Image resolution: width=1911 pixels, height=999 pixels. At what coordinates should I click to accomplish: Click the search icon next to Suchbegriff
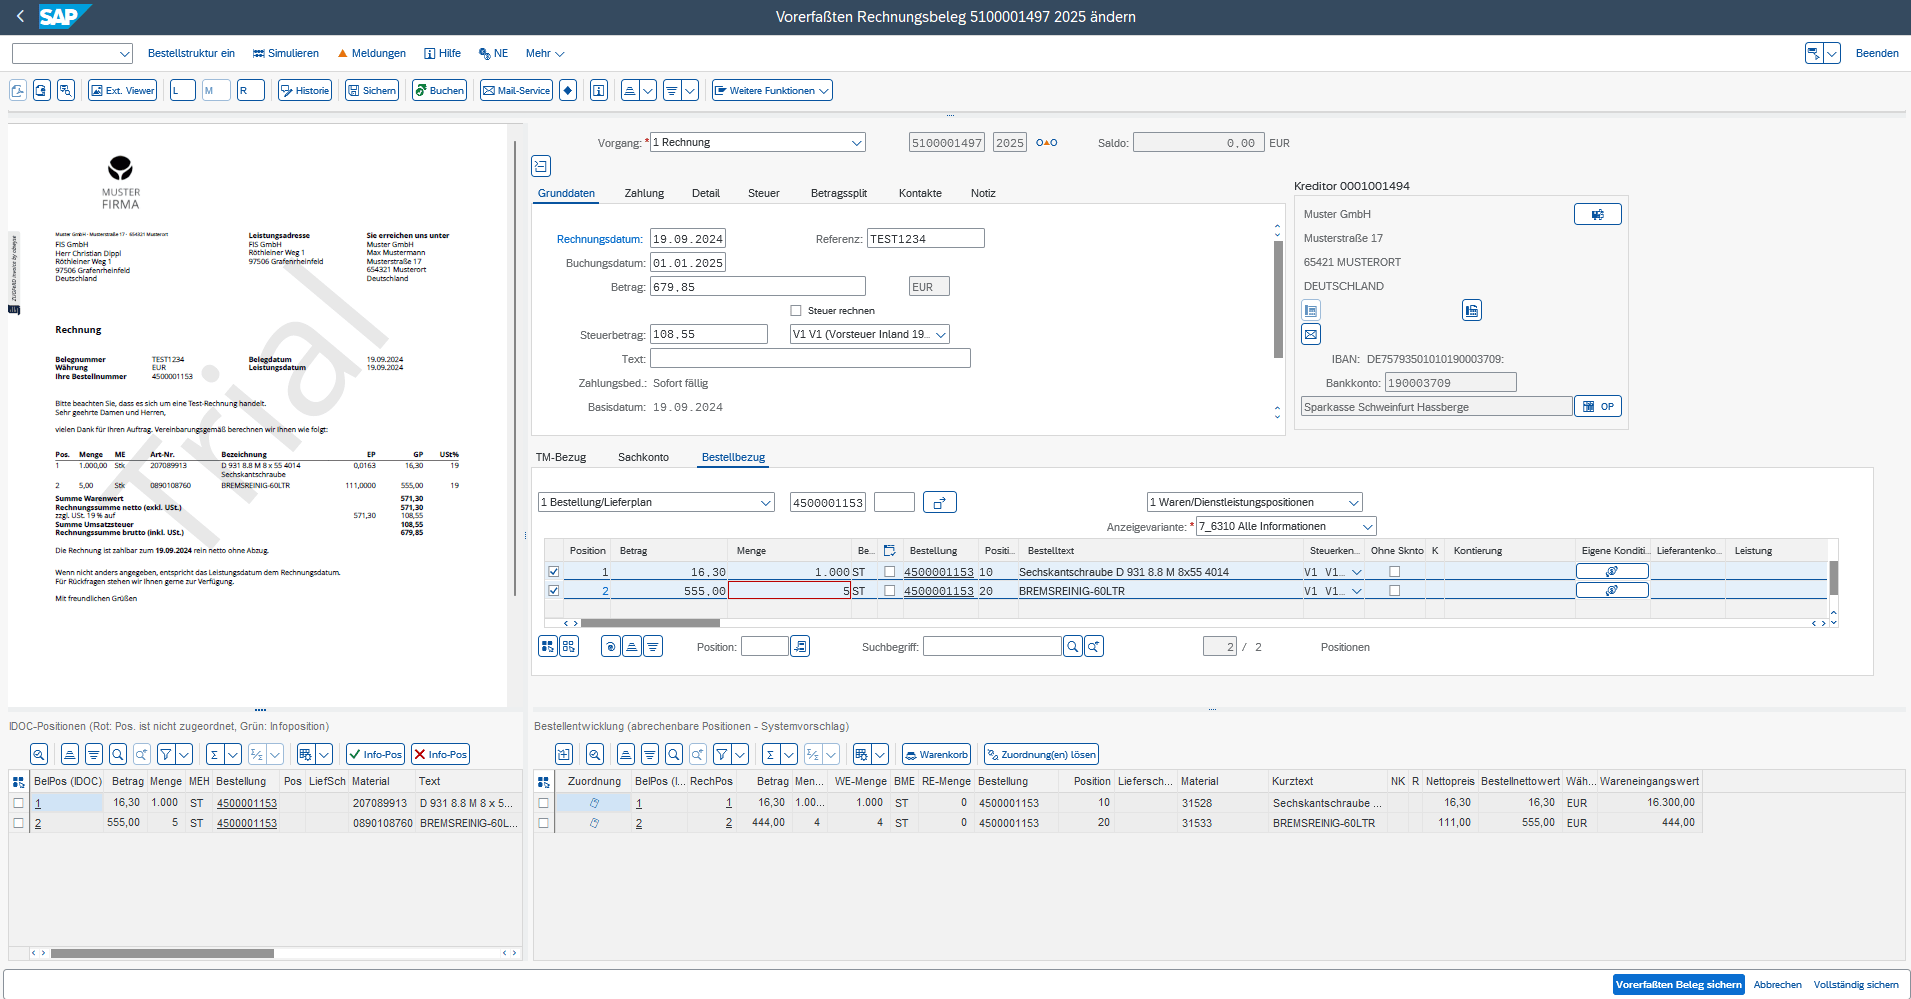pos(1072,647)
